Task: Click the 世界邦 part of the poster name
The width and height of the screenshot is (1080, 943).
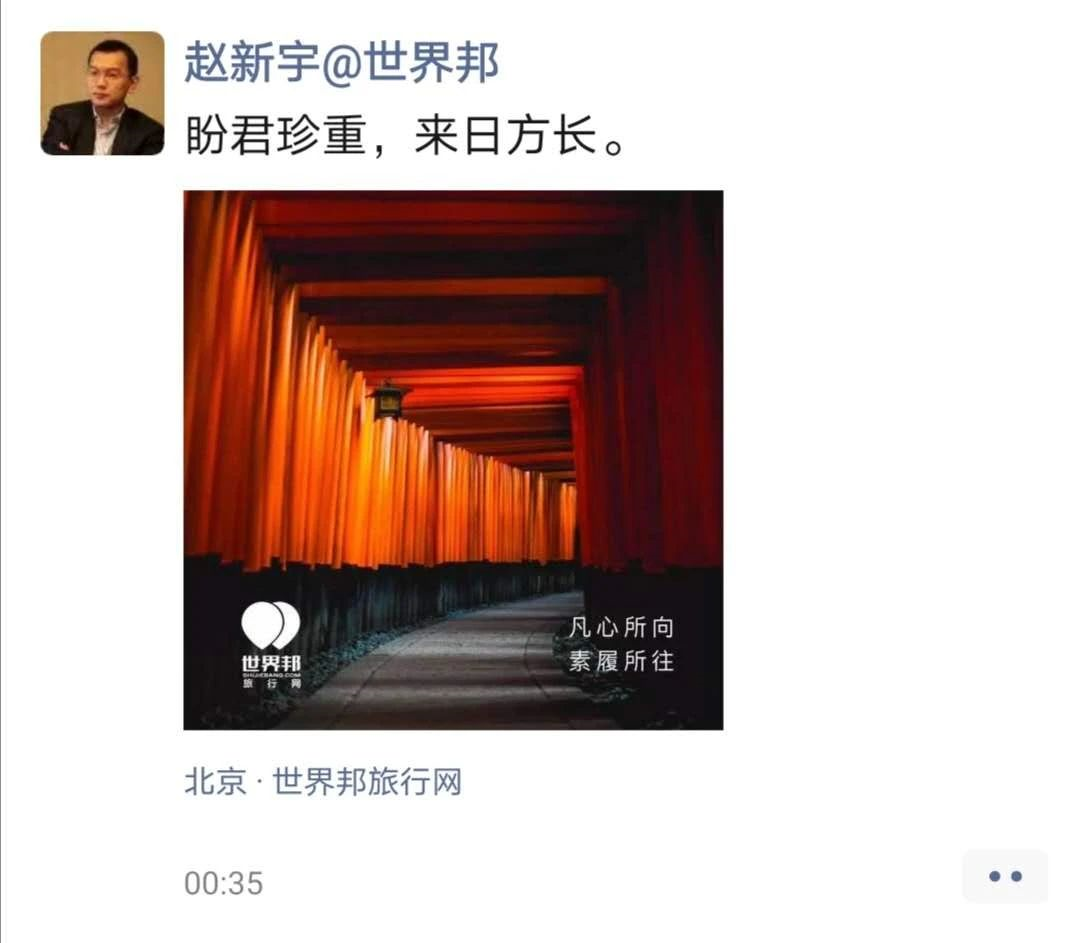Action: 431,62
